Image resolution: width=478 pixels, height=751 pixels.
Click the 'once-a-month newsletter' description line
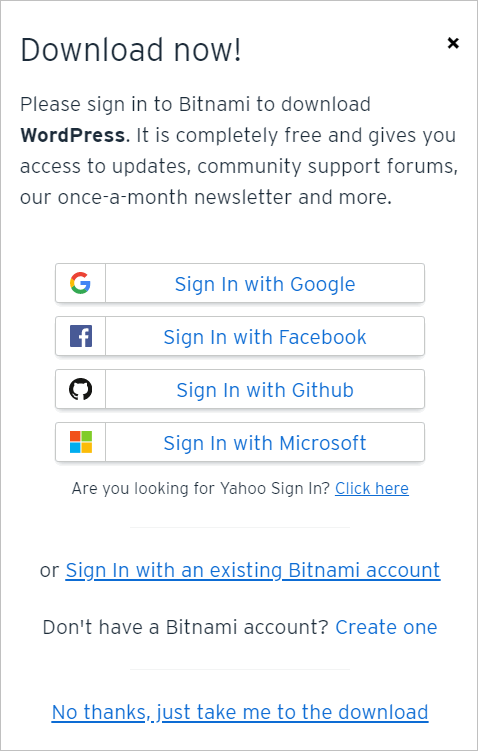(206, 197)
